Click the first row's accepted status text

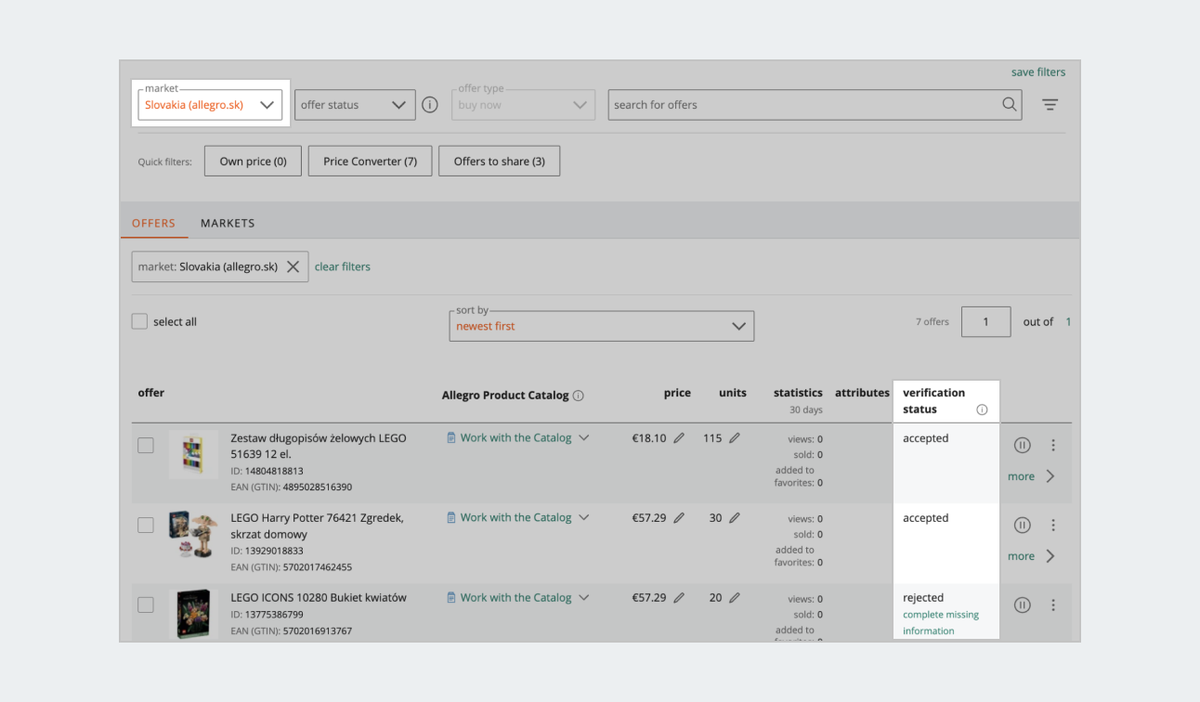pos(925,438)
